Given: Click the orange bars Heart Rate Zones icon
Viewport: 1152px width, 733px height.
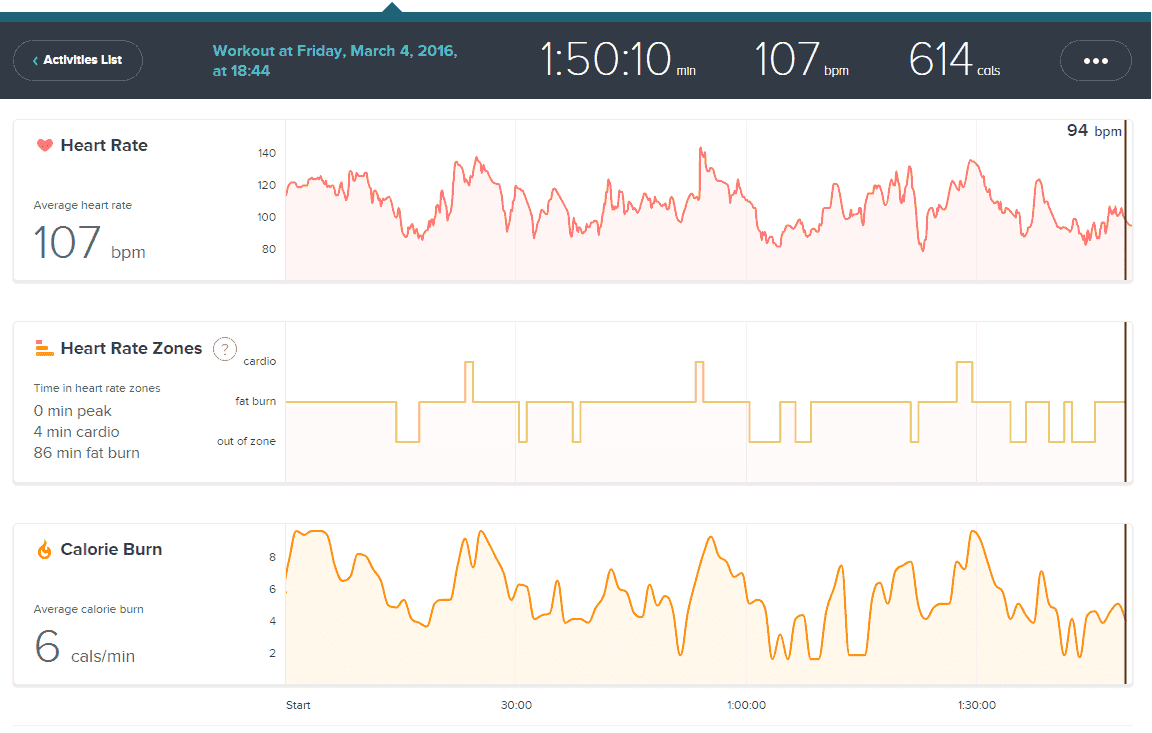Looking at the screenshot, I should pyautogui.click(x=44, y=348).
